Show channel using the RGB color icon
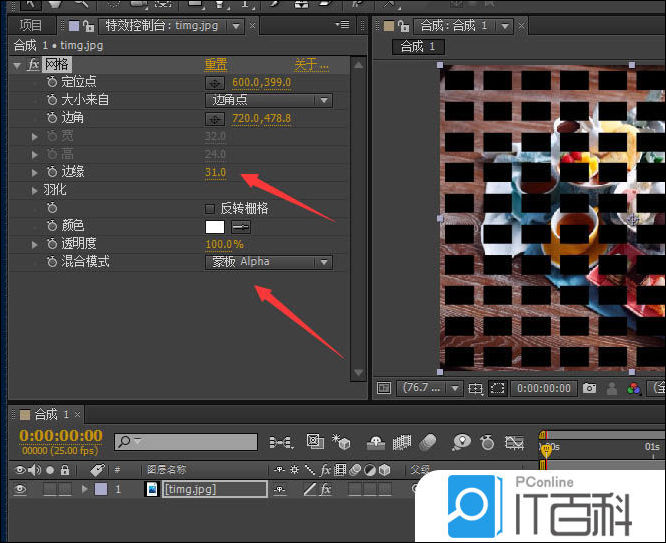The width and height of the screenshot is (666, 543). click(633, 388)
